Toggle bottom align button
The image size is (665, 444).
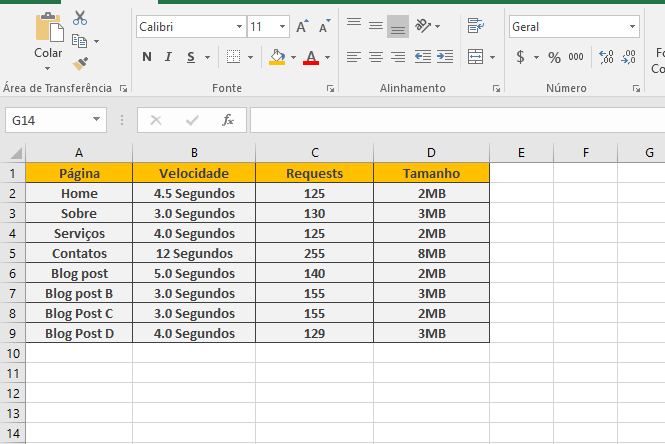398,26
